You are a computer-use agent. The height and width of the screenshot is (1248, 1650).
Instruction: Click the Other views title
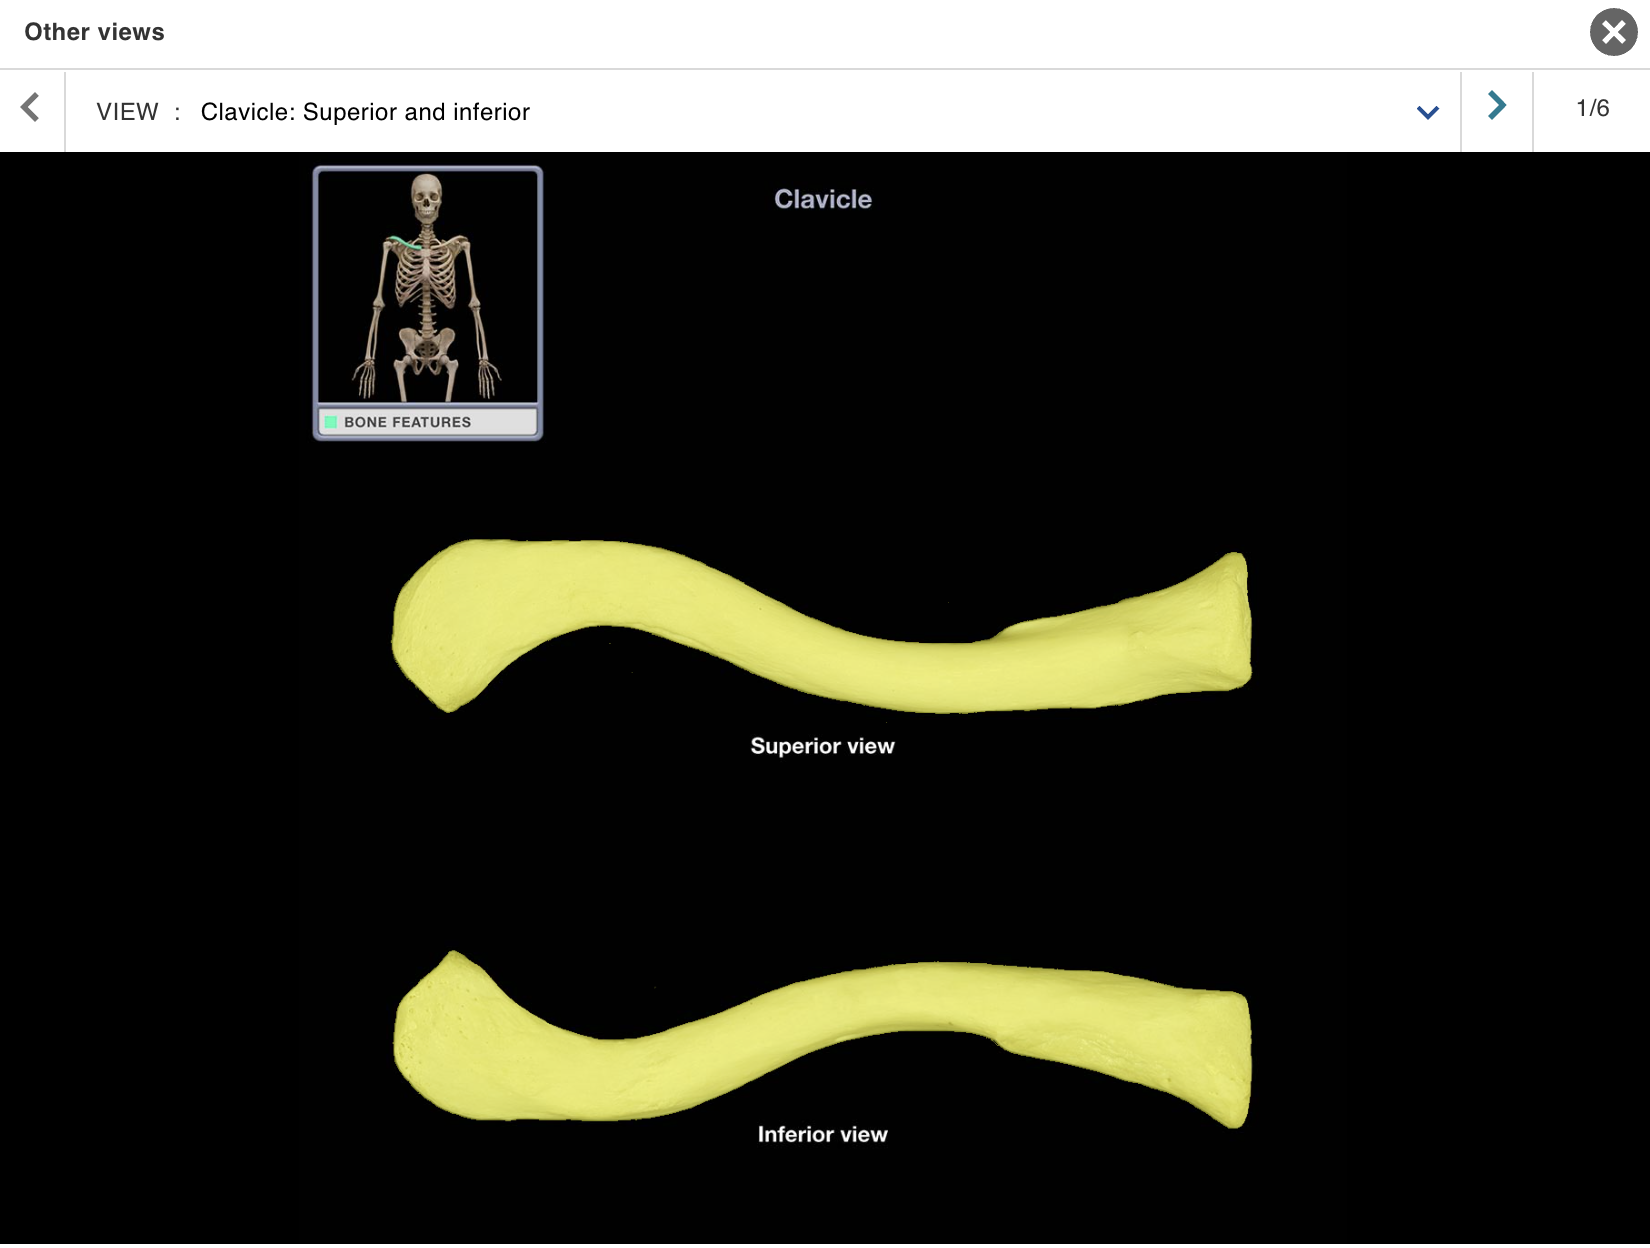click(93, 31)
